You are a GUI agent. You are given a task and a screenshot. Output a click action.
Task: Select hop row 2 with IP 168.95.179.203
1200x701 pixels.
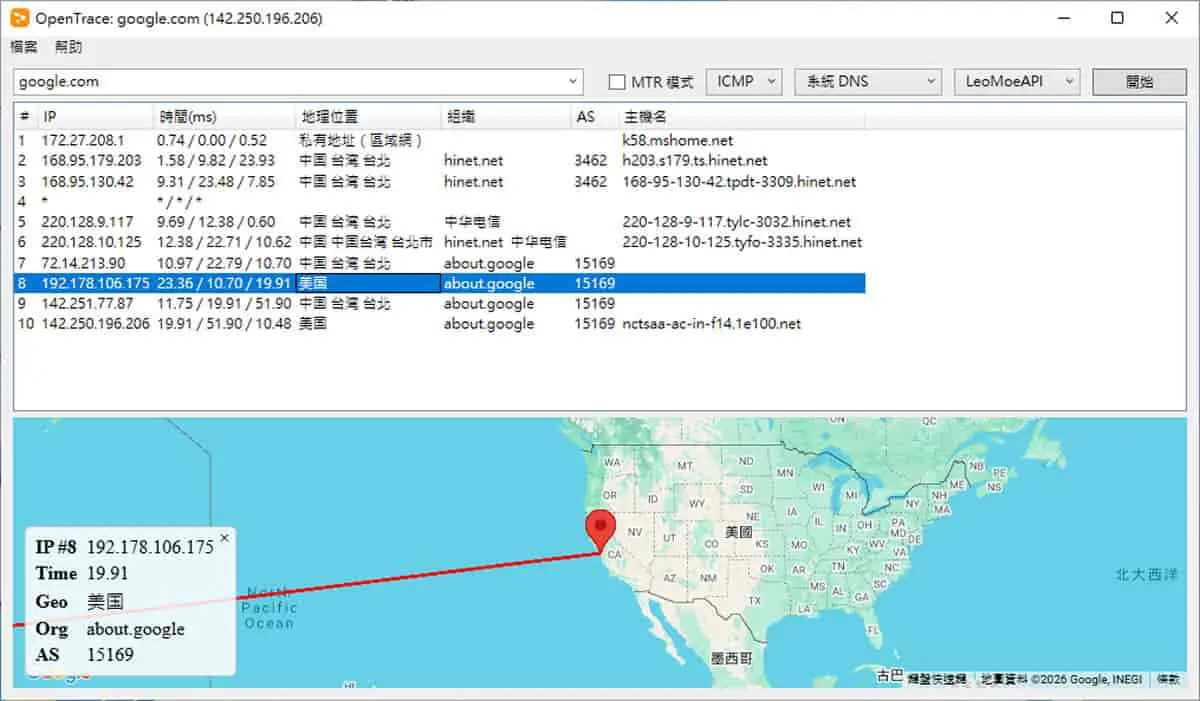tap(439, 161)
